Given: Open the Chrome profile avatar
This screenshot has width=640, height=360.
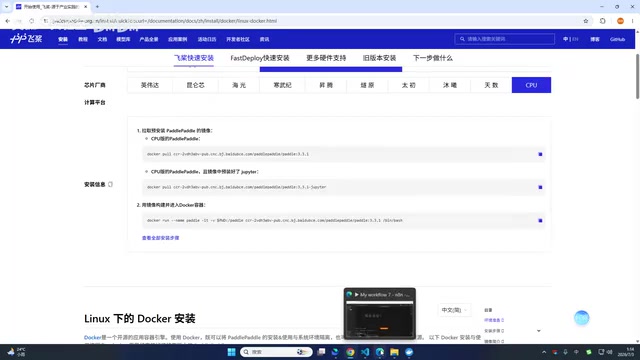Looking at the screenshot, I should pyautogui.click(x=620, y=21).
